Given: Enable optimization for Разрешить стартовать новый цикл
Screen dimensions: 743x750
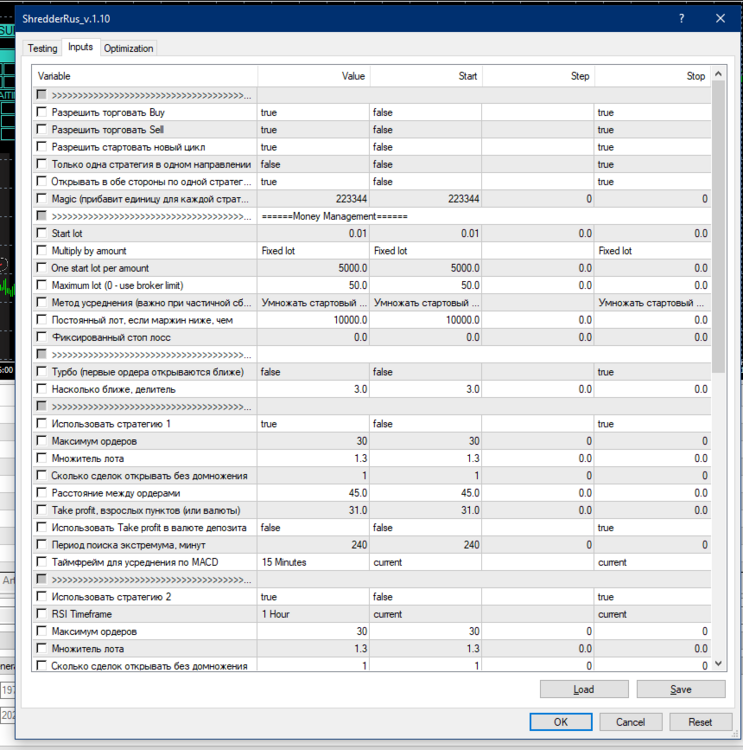Looking at the screenshot, I should 42,146.
